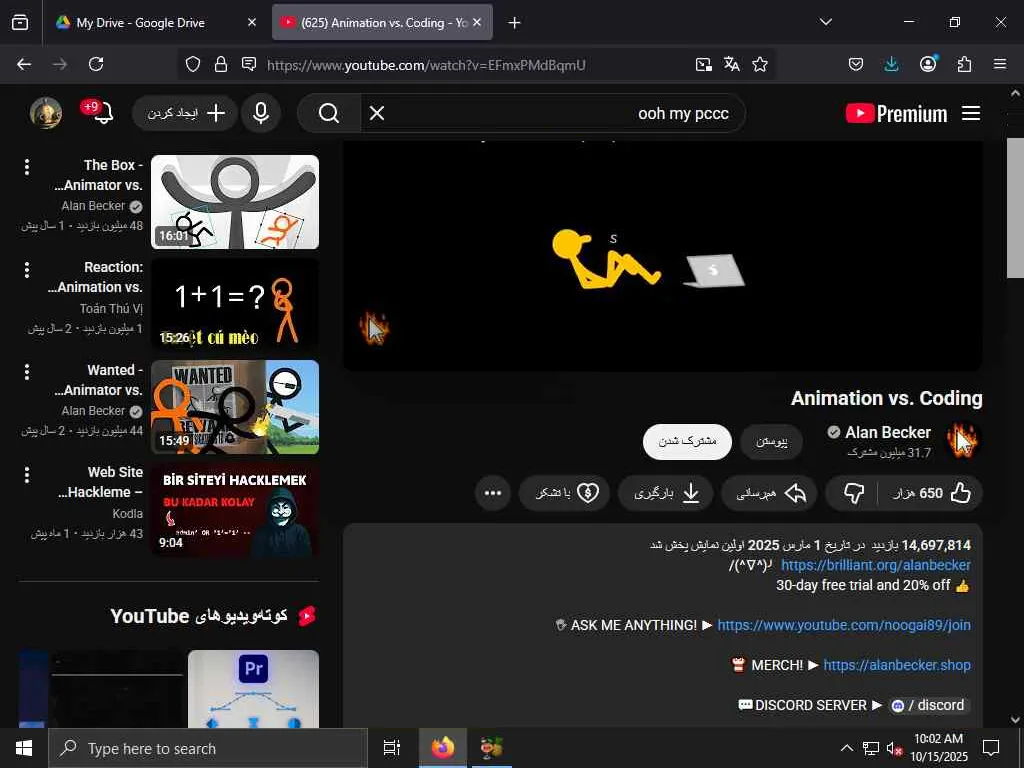1024x768 pixels.
Task: Click the Create (ایجاد کردن) button
Action: point(185,113)
